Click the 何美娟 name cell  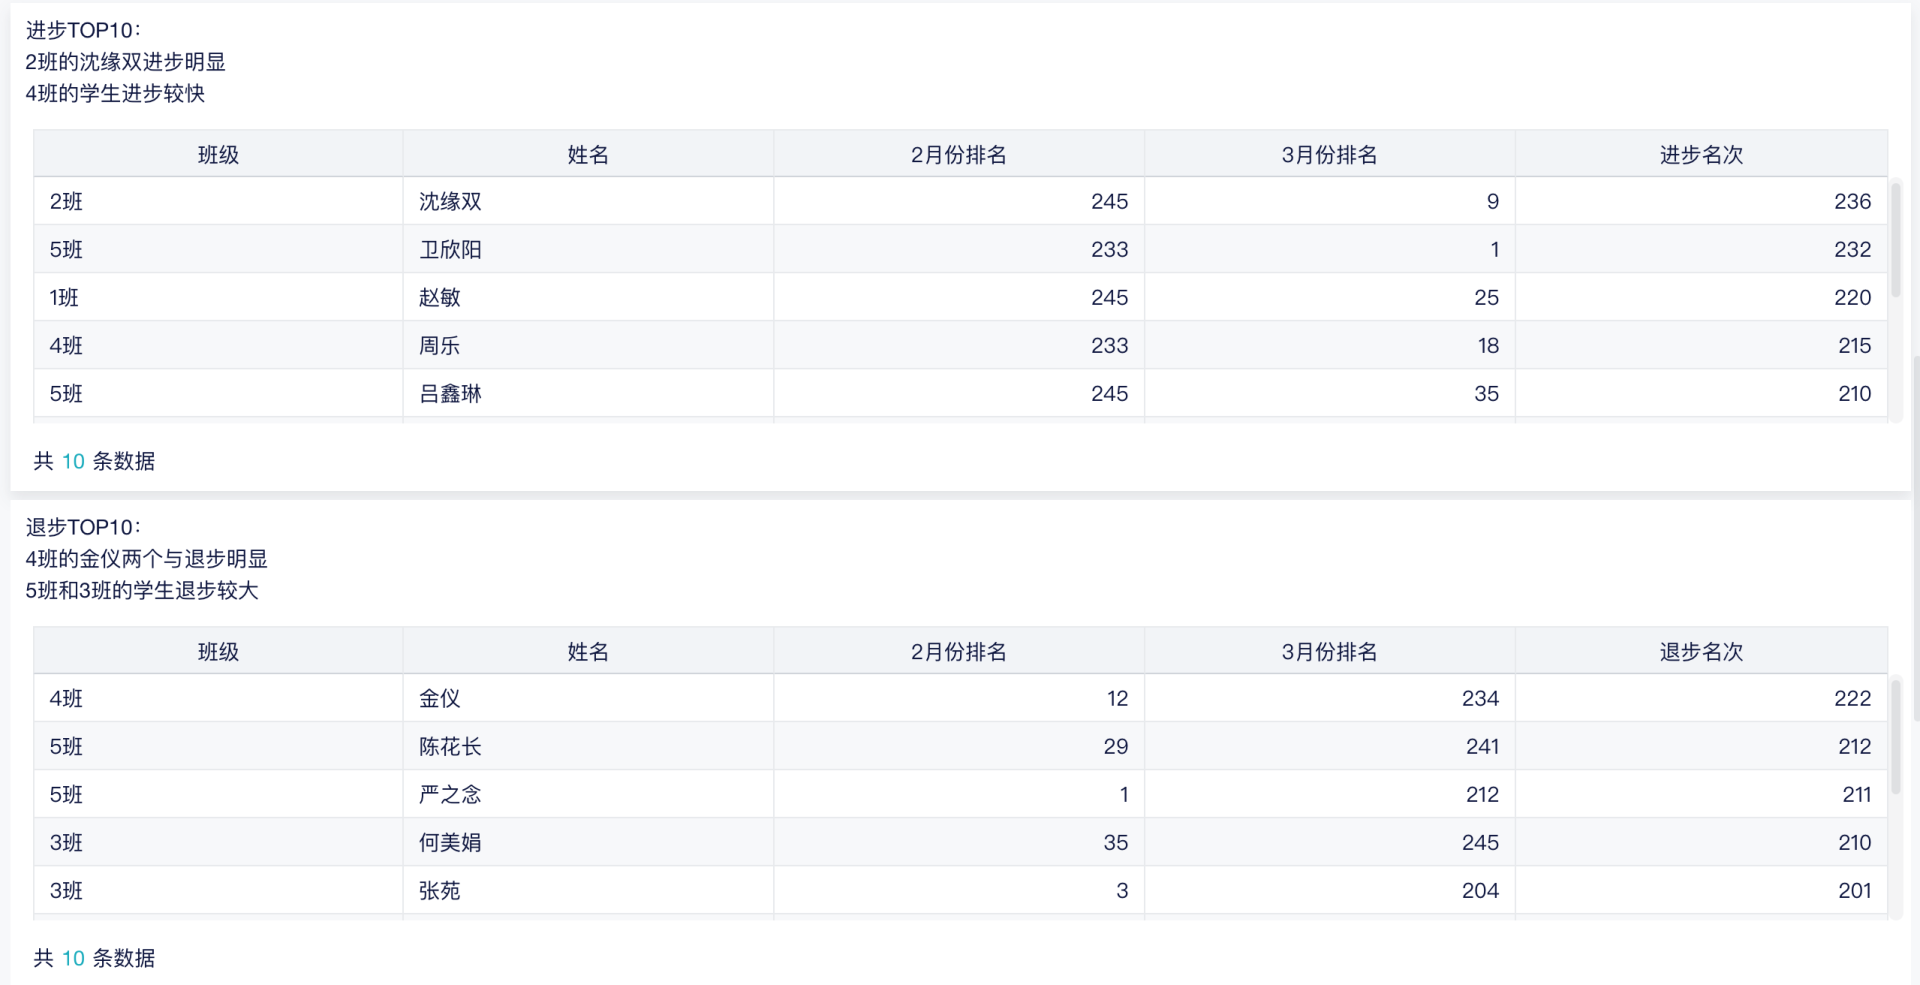[x=450, y=843]
